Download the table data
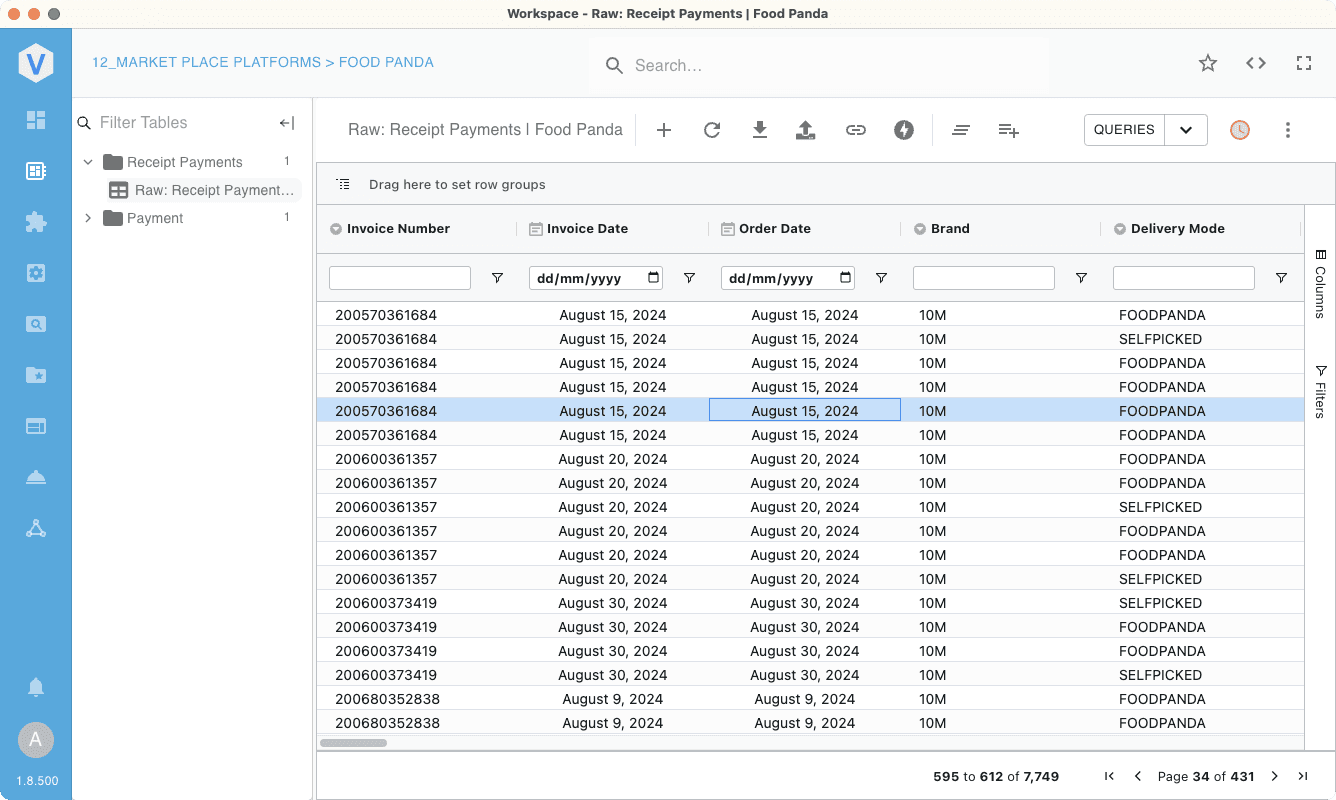The height and width of the screenshot is (800, 1336). [760, 130]
